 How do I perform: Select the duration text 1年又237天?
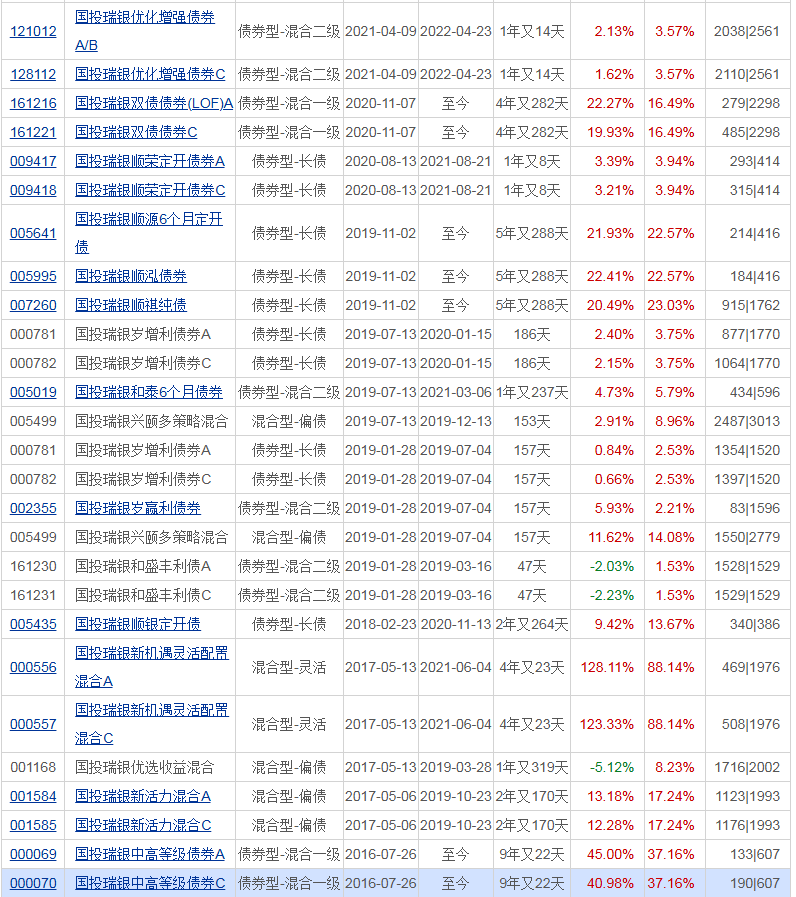pyautogui.click(x=532, y=393)
